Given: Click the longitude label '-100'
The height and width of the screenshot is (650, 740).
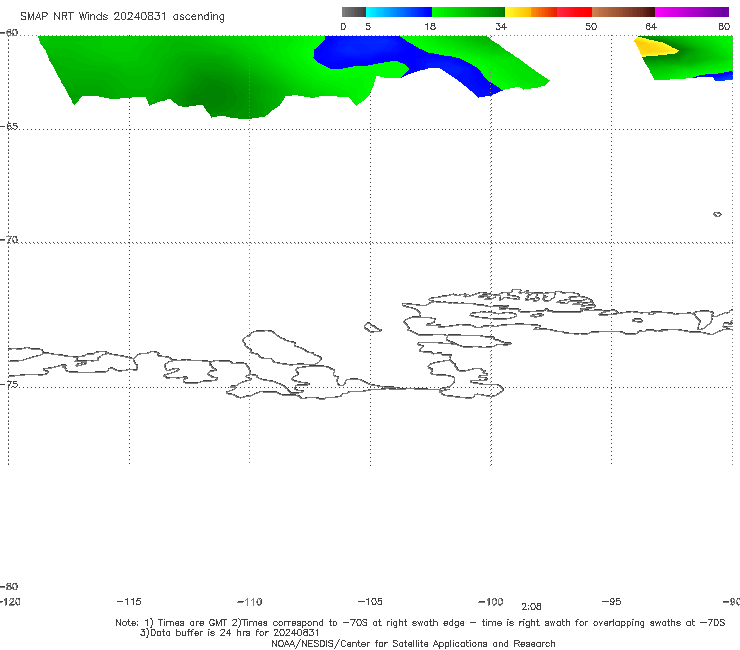Looking at the screenshot, I should click(x=491, y=601).
